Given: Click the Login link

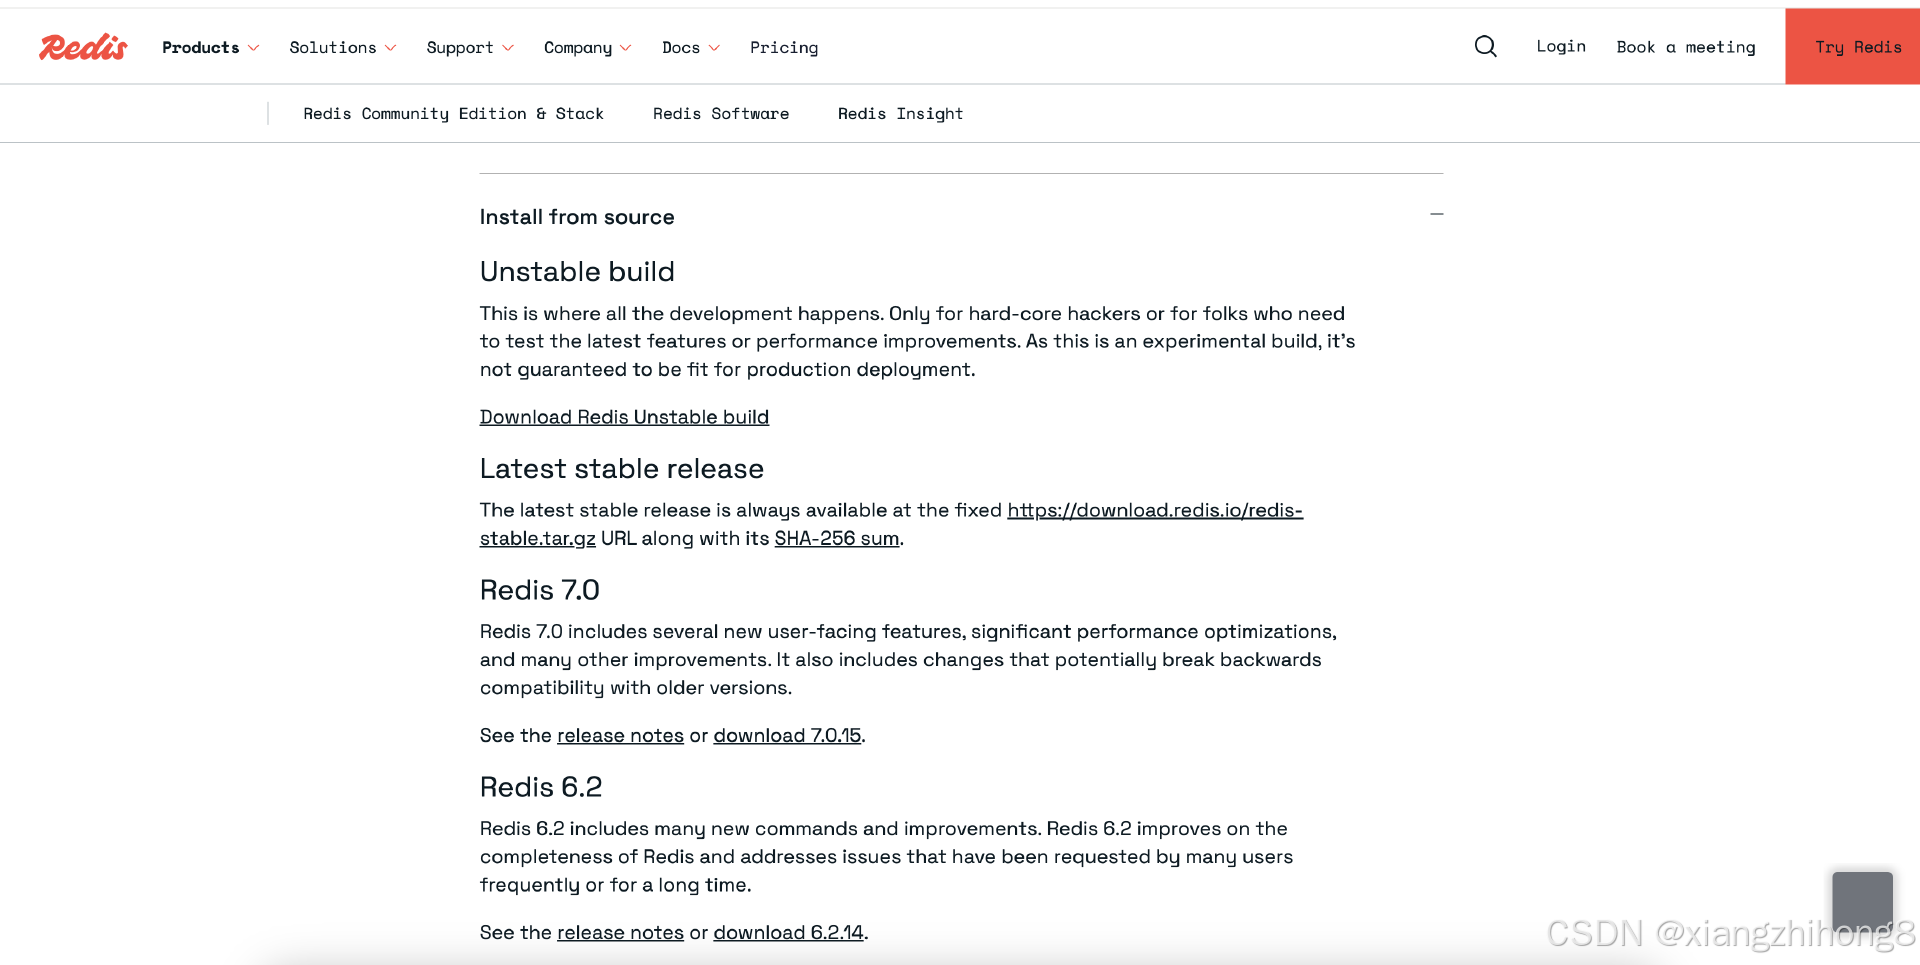Looking at the screenshot, I should (x=1560, y=46).
